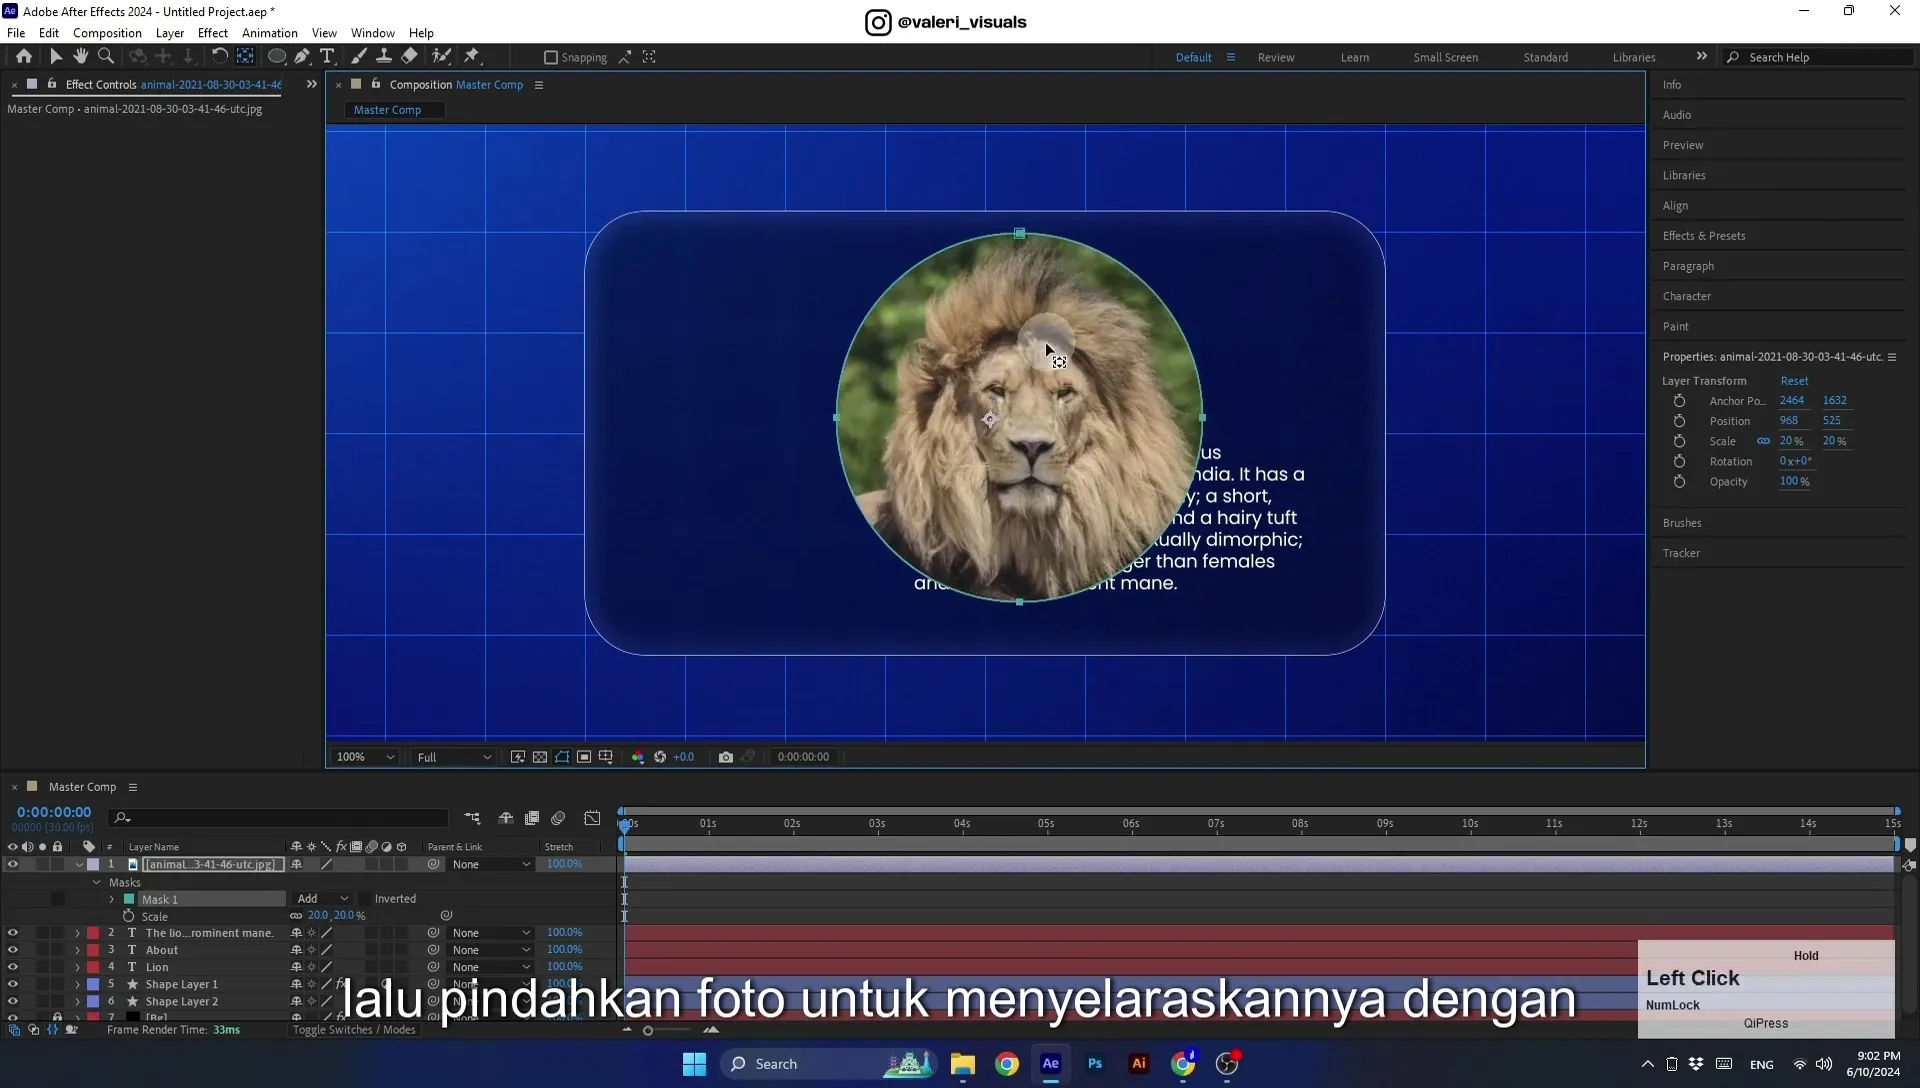Hide the animal jpg layer
Viewport: 1920px width, 1088px height.
pos(13,864)
